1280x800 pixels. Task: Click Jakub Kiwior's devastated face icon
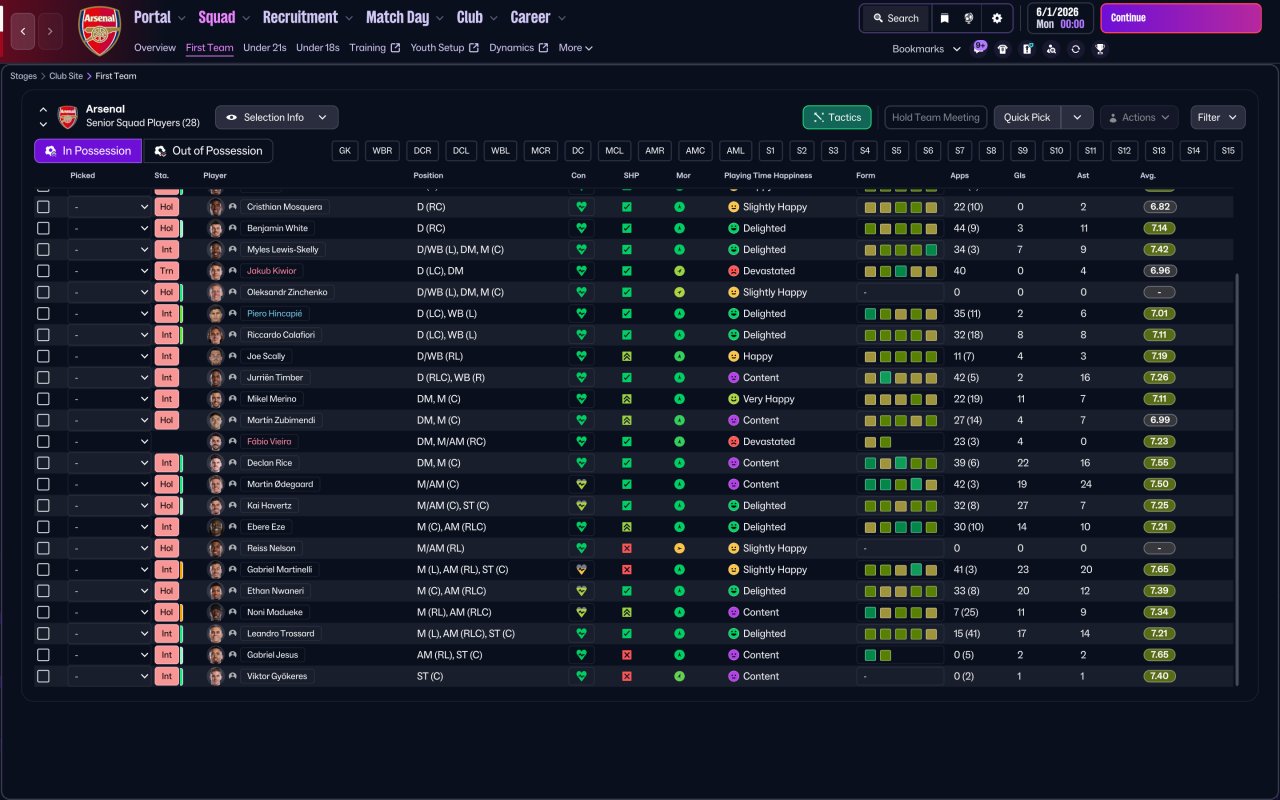[x=733, y=271]
